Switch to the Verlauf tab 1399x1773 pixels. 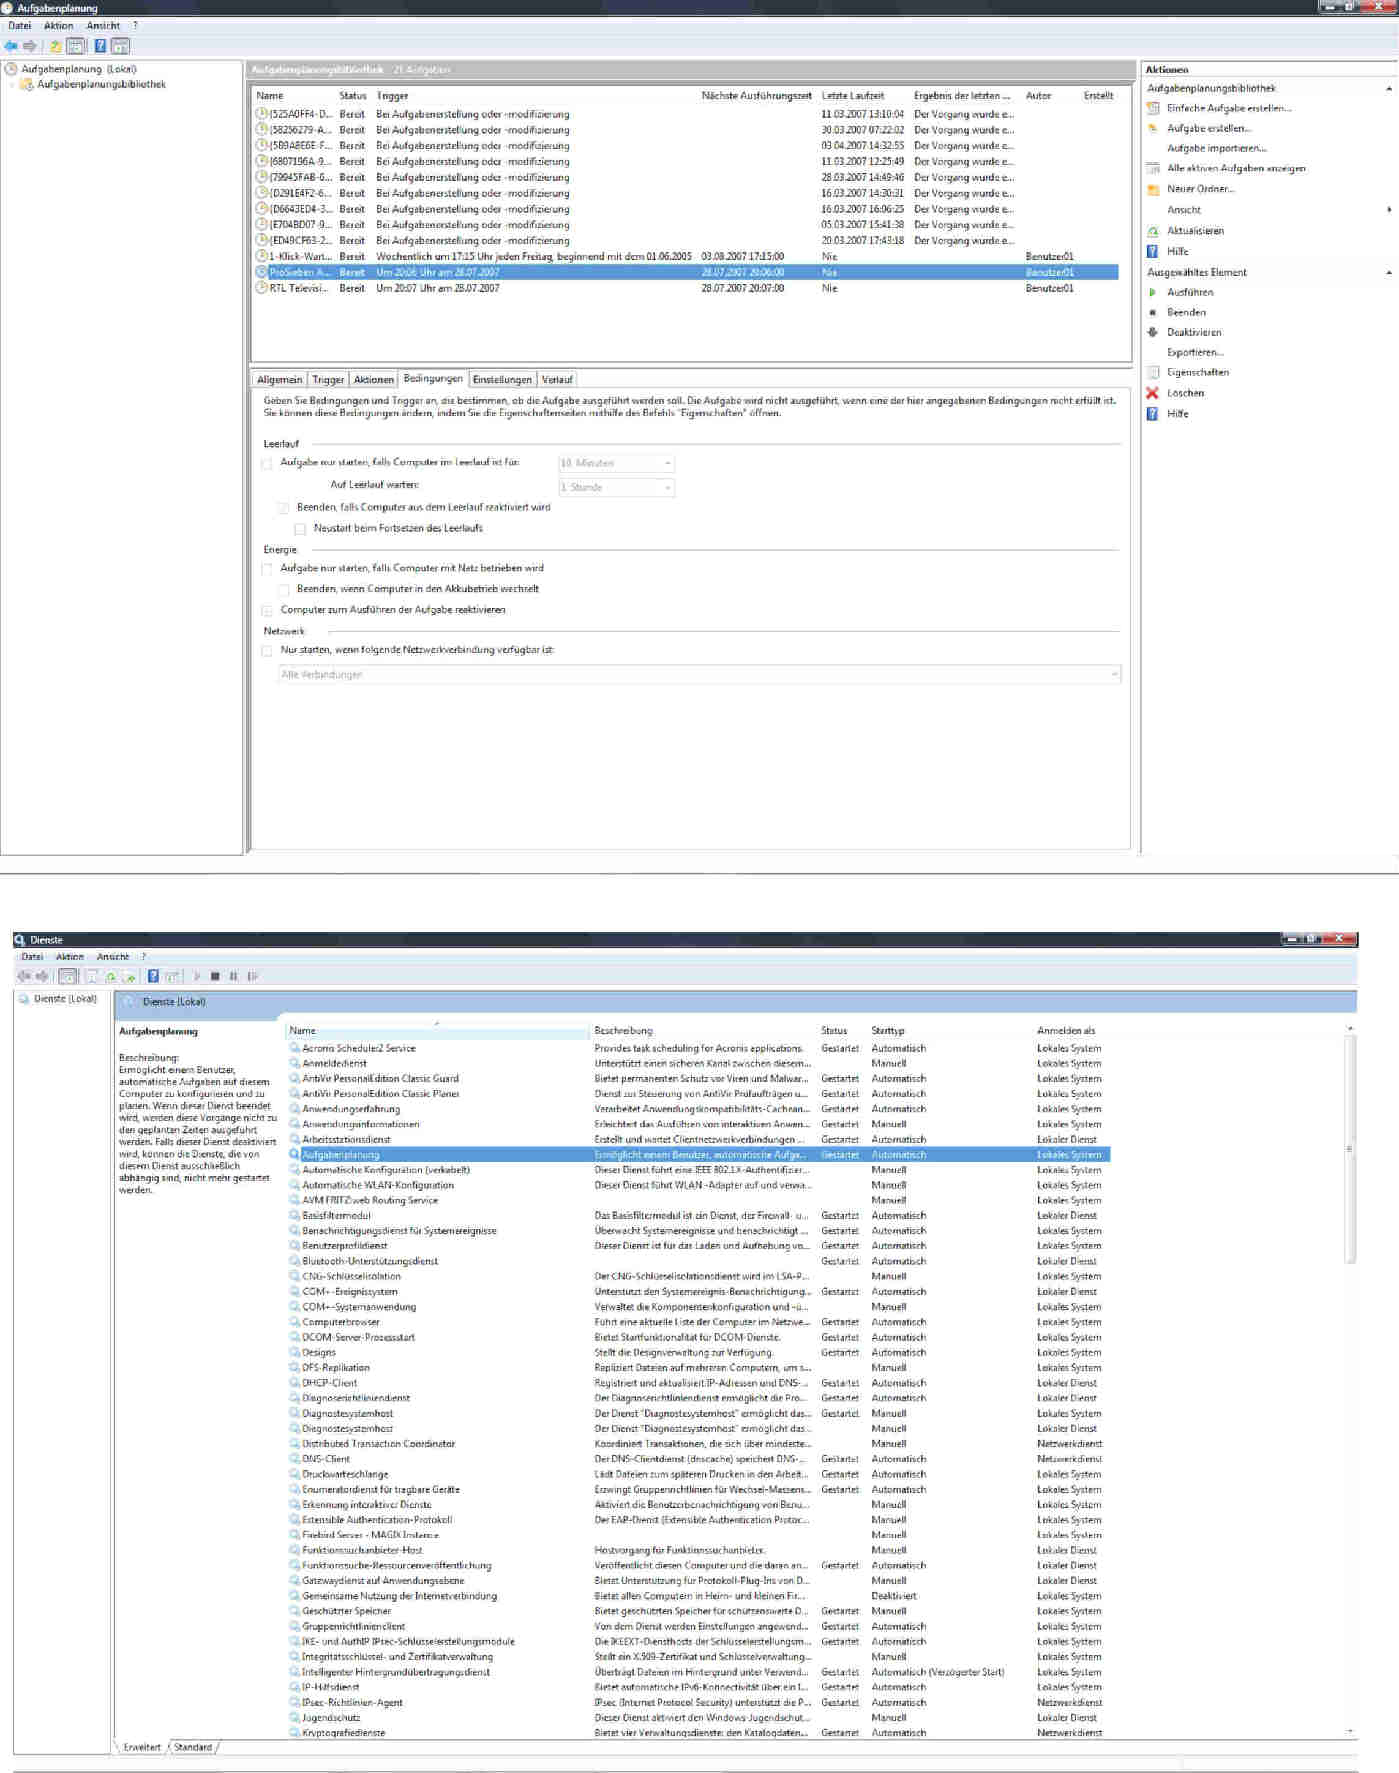557,380
